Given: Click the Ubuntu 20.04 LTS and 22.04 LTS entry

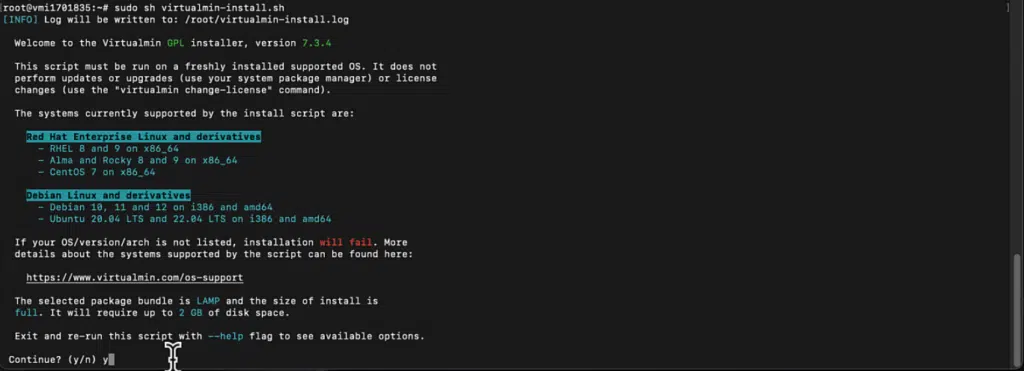Looking at the screenshot, I should pyautogui.click(x=190, y=219).
